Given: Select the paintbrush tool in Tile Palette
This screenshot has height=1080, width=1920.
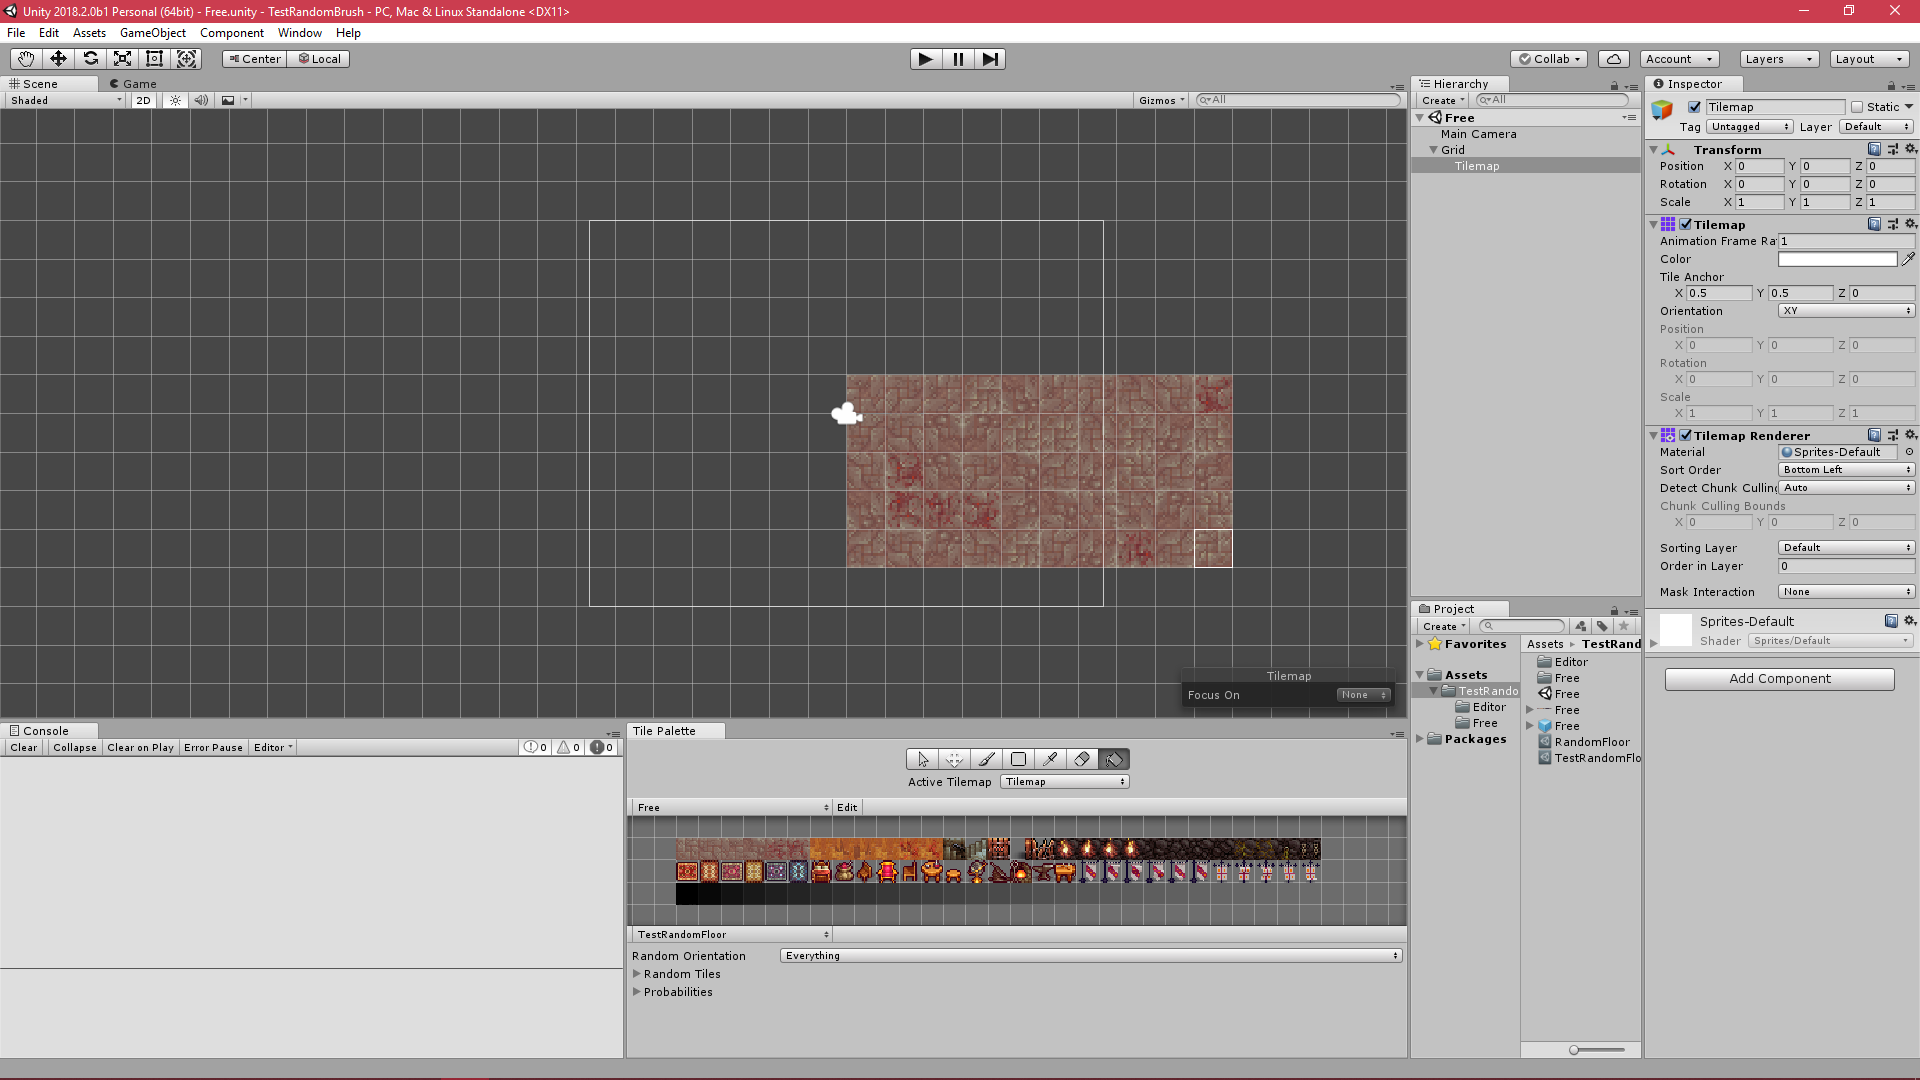Looking at the screenshot, I should pos(986,759).
